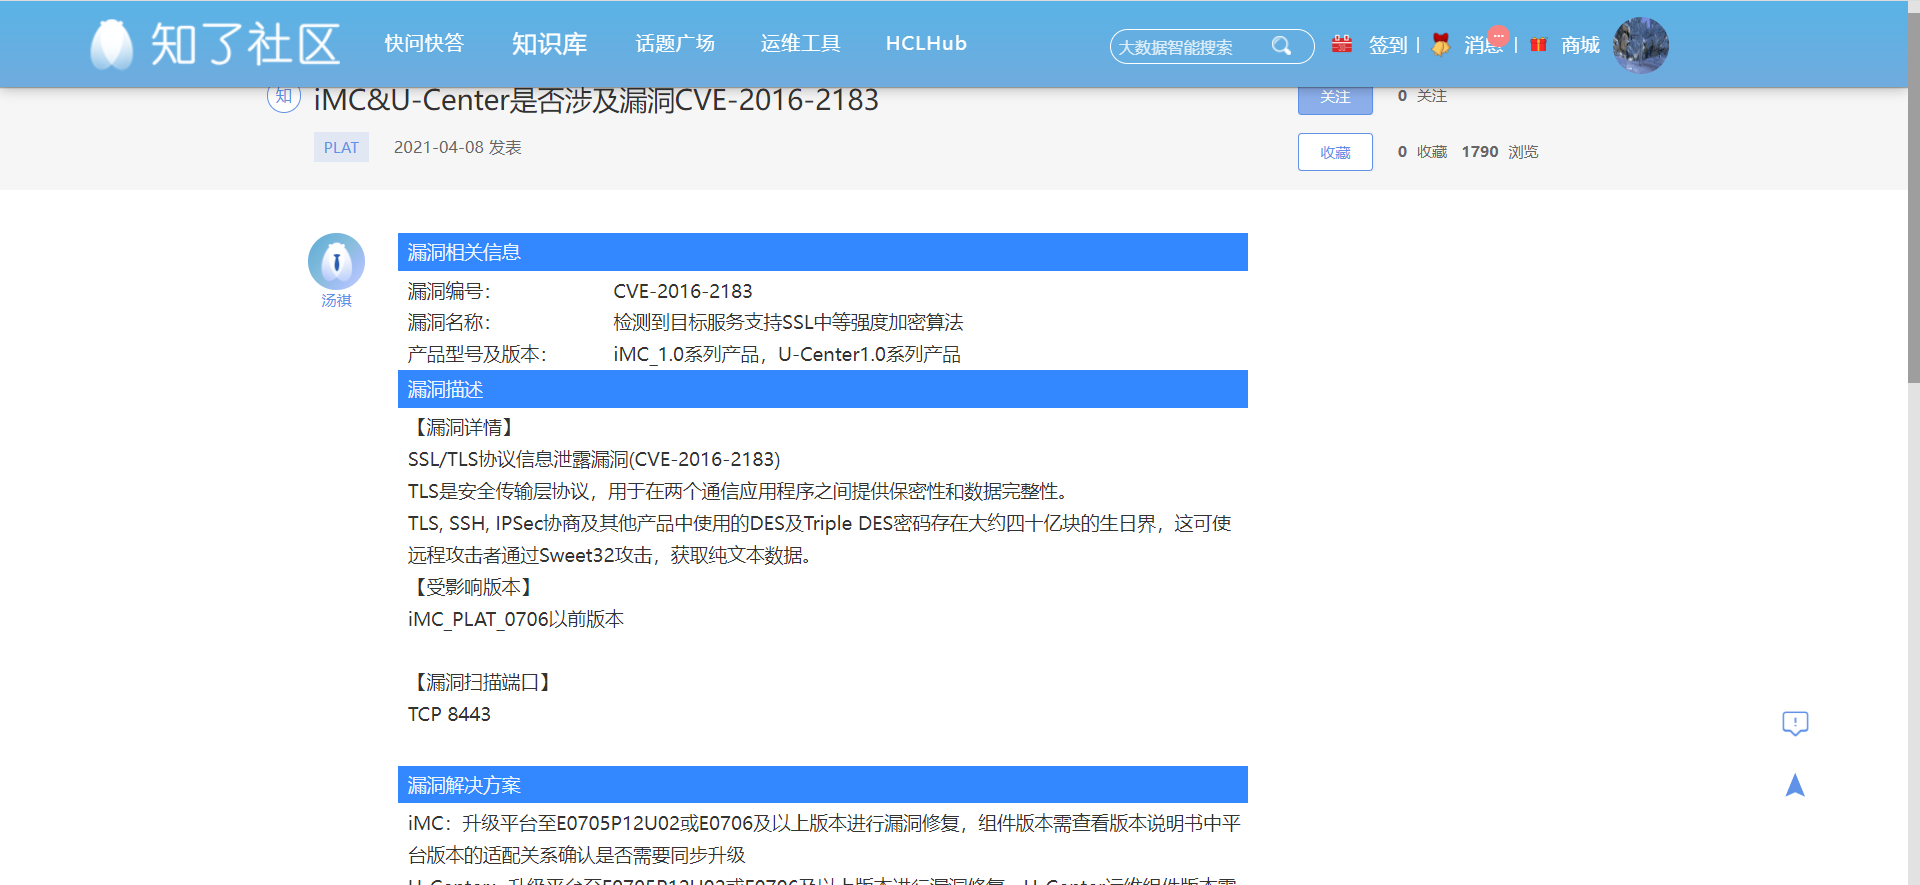Open 知识库 menu
Image resolution: width=1920 pixels, height=885 pixels.
click(x=549, y=44)
